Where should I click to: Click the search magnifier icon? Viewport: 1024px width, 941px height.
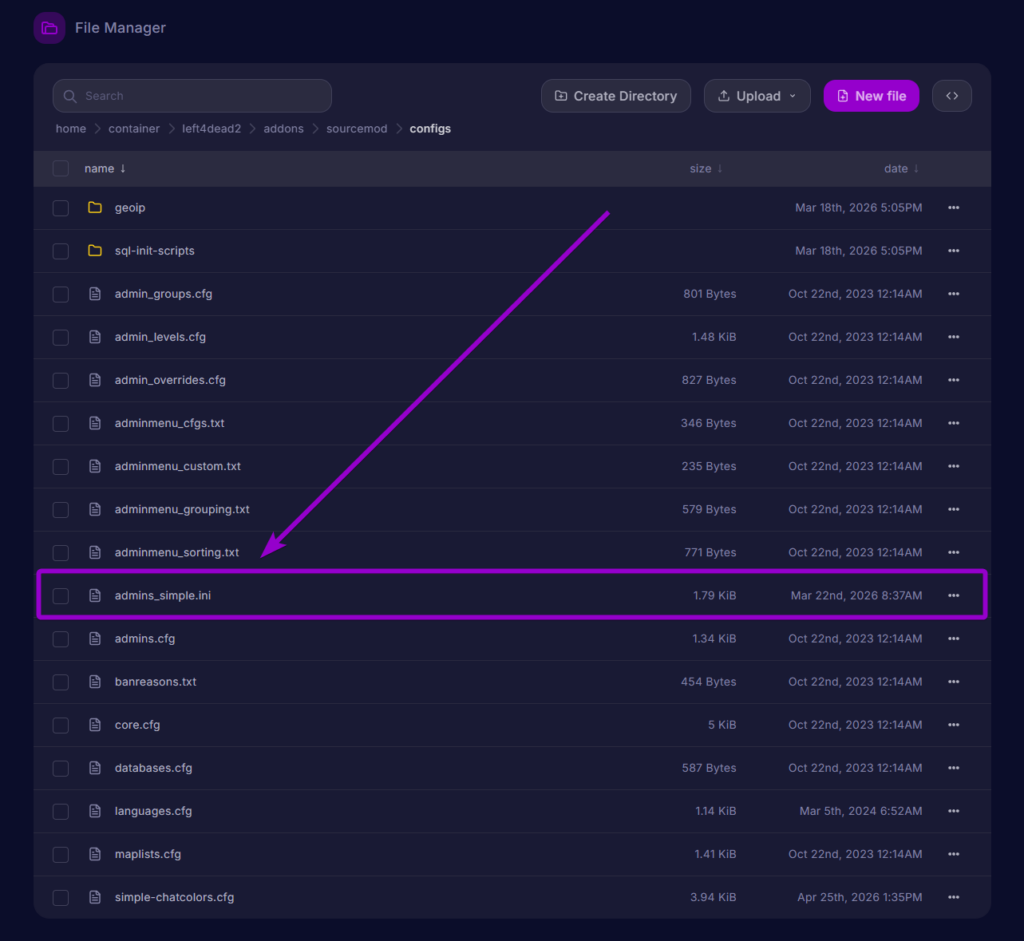69,95
